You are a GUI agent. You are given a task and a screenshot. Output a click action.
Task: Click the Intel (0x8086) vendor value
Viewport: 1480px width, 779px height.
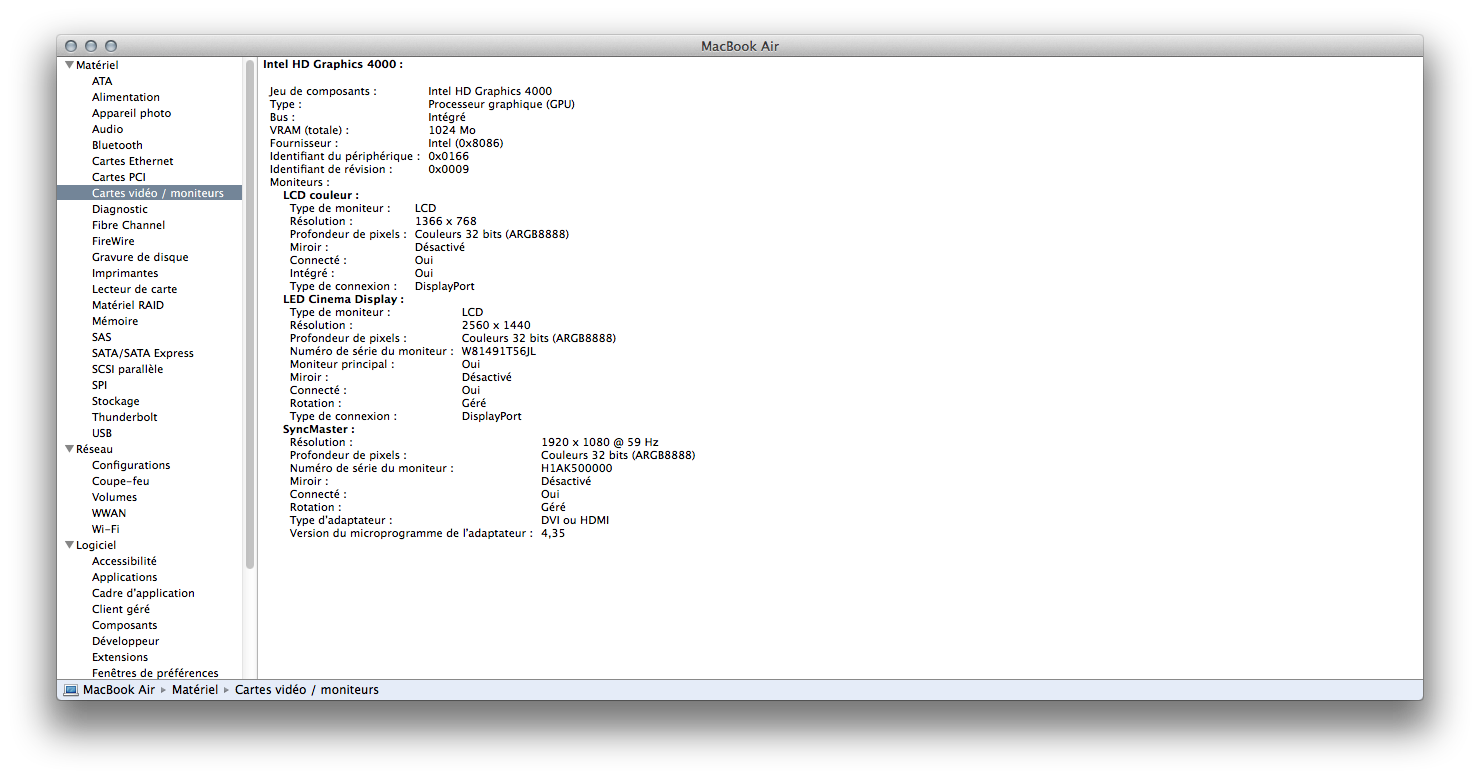pyautogui.click(x=466, y=143)
